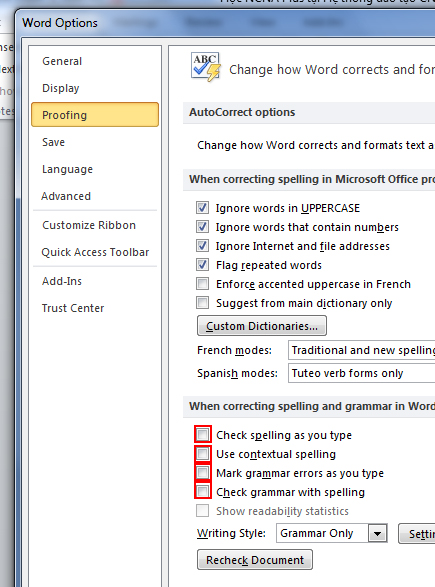Open the Advanced options category
This screenshot has height=587, width=435.
tap(66, 196)
